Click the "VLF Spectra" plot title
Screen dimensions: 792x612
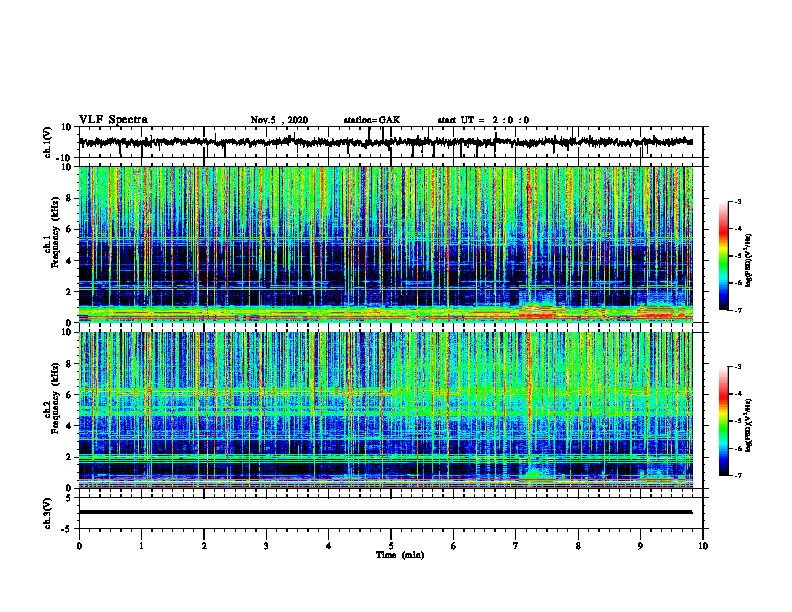(113, 120)
